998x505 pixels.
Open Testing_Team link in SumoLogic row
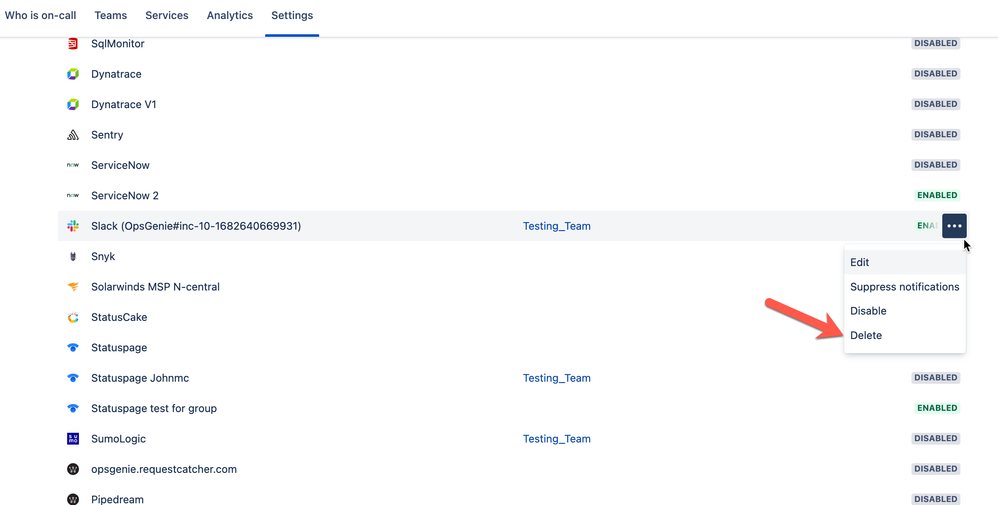tap(557, 439)
